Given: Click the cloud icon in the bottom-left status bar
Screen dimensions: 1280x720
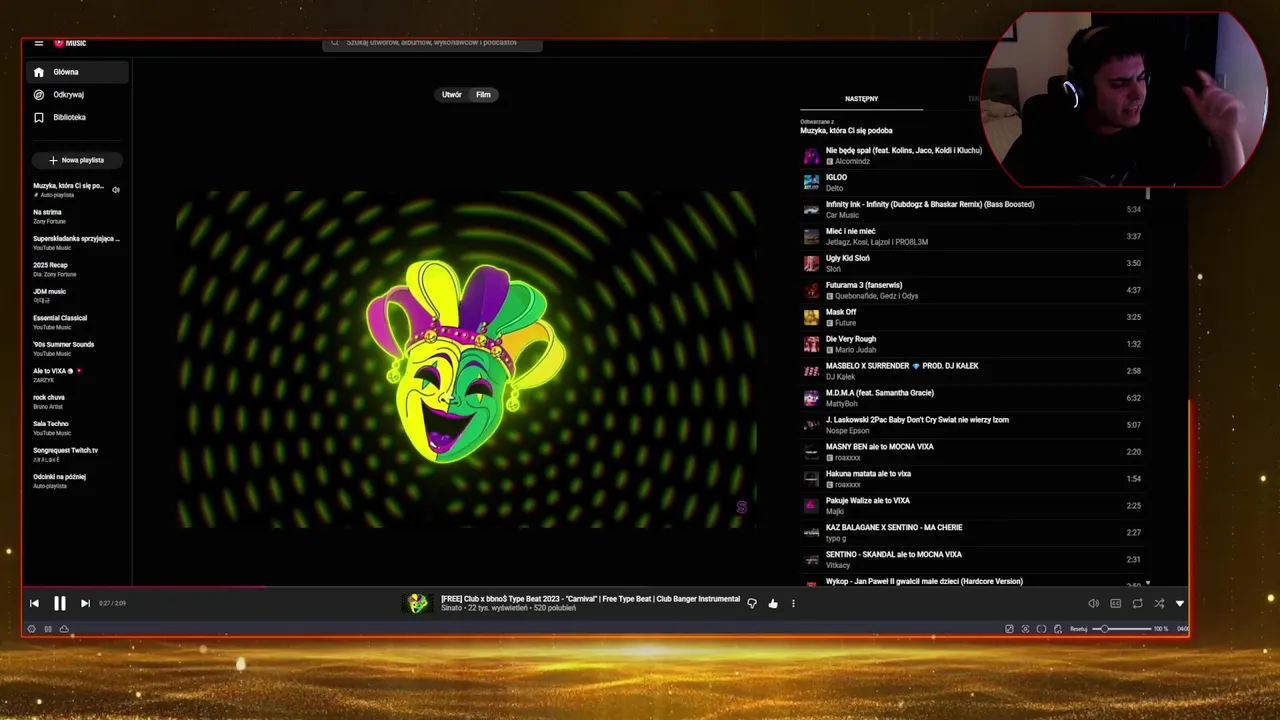Looking at the screenshot, I should pos(64,629).
